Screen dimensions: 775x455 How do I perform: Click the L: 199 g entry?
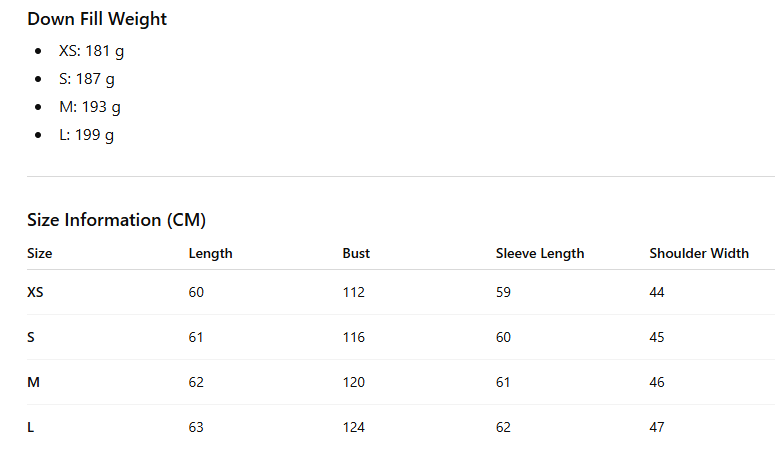[x=86, y=135]
